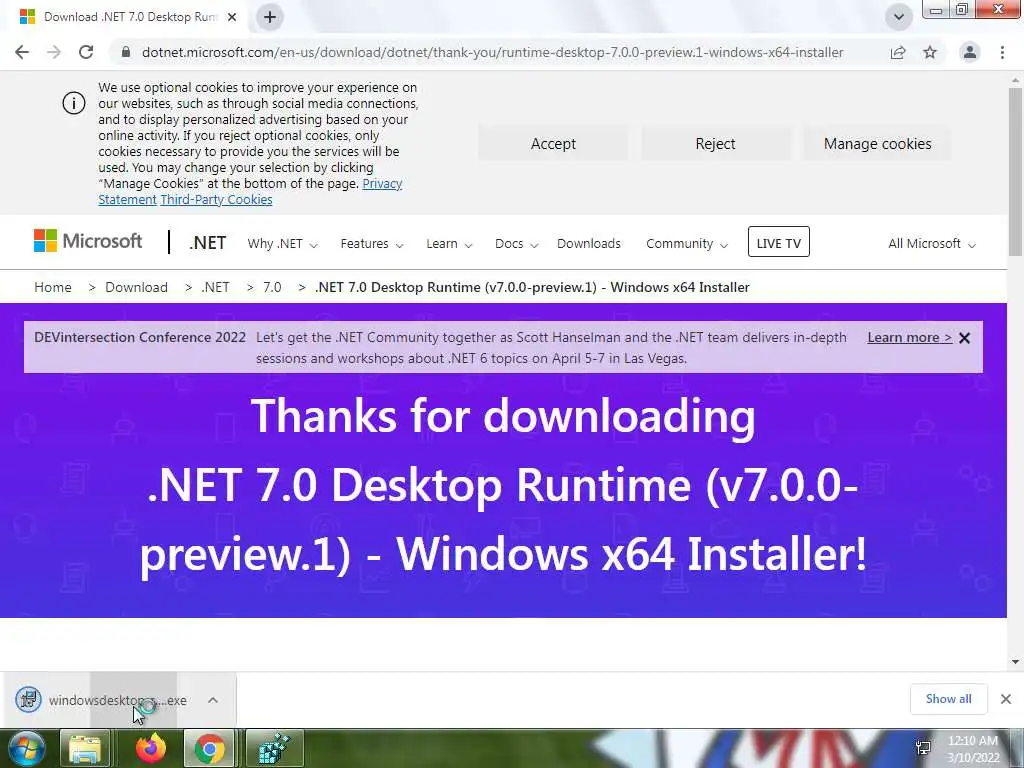Click the address bar URL
The image size is (1024, 768).
pos(492,52)
